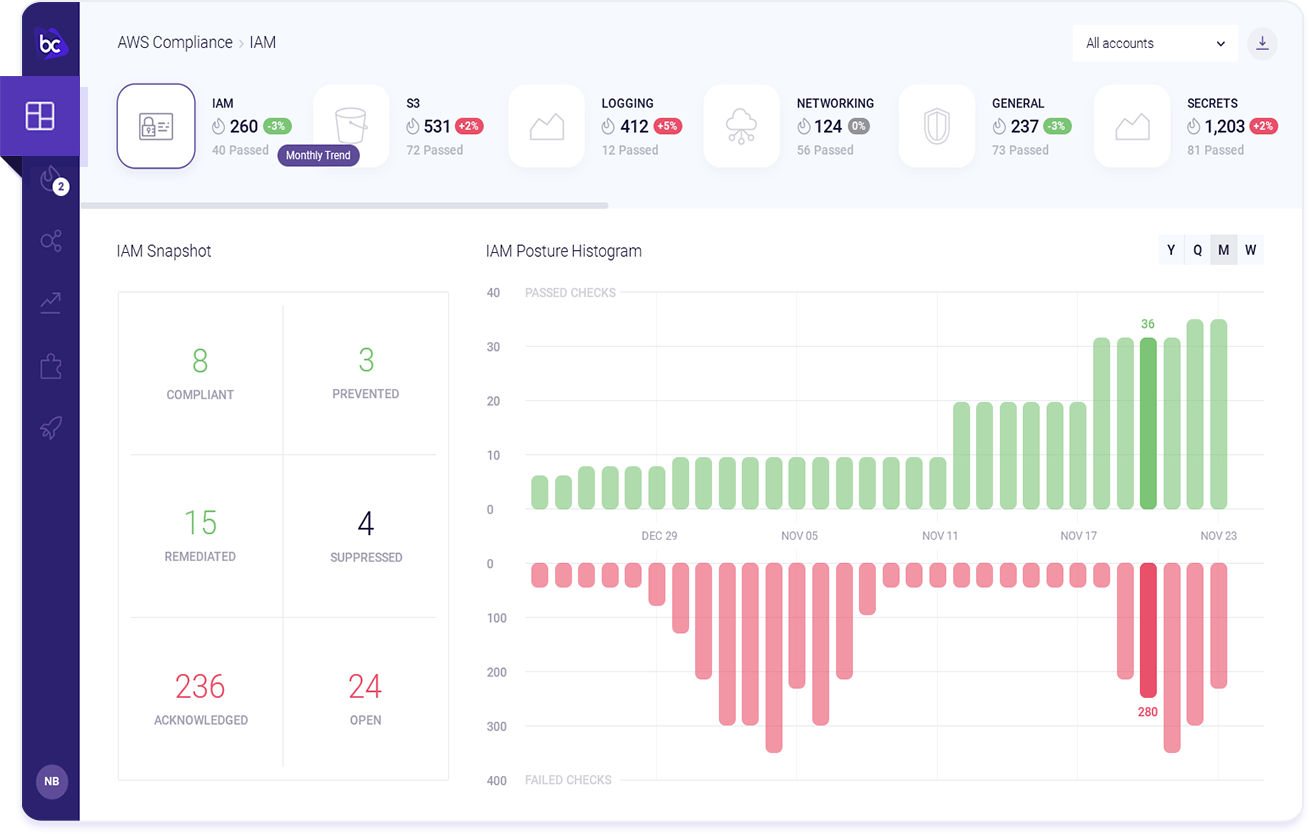1309x834 pixels.
Task: Click the General 237 count
Action: tap(1024, 126)
